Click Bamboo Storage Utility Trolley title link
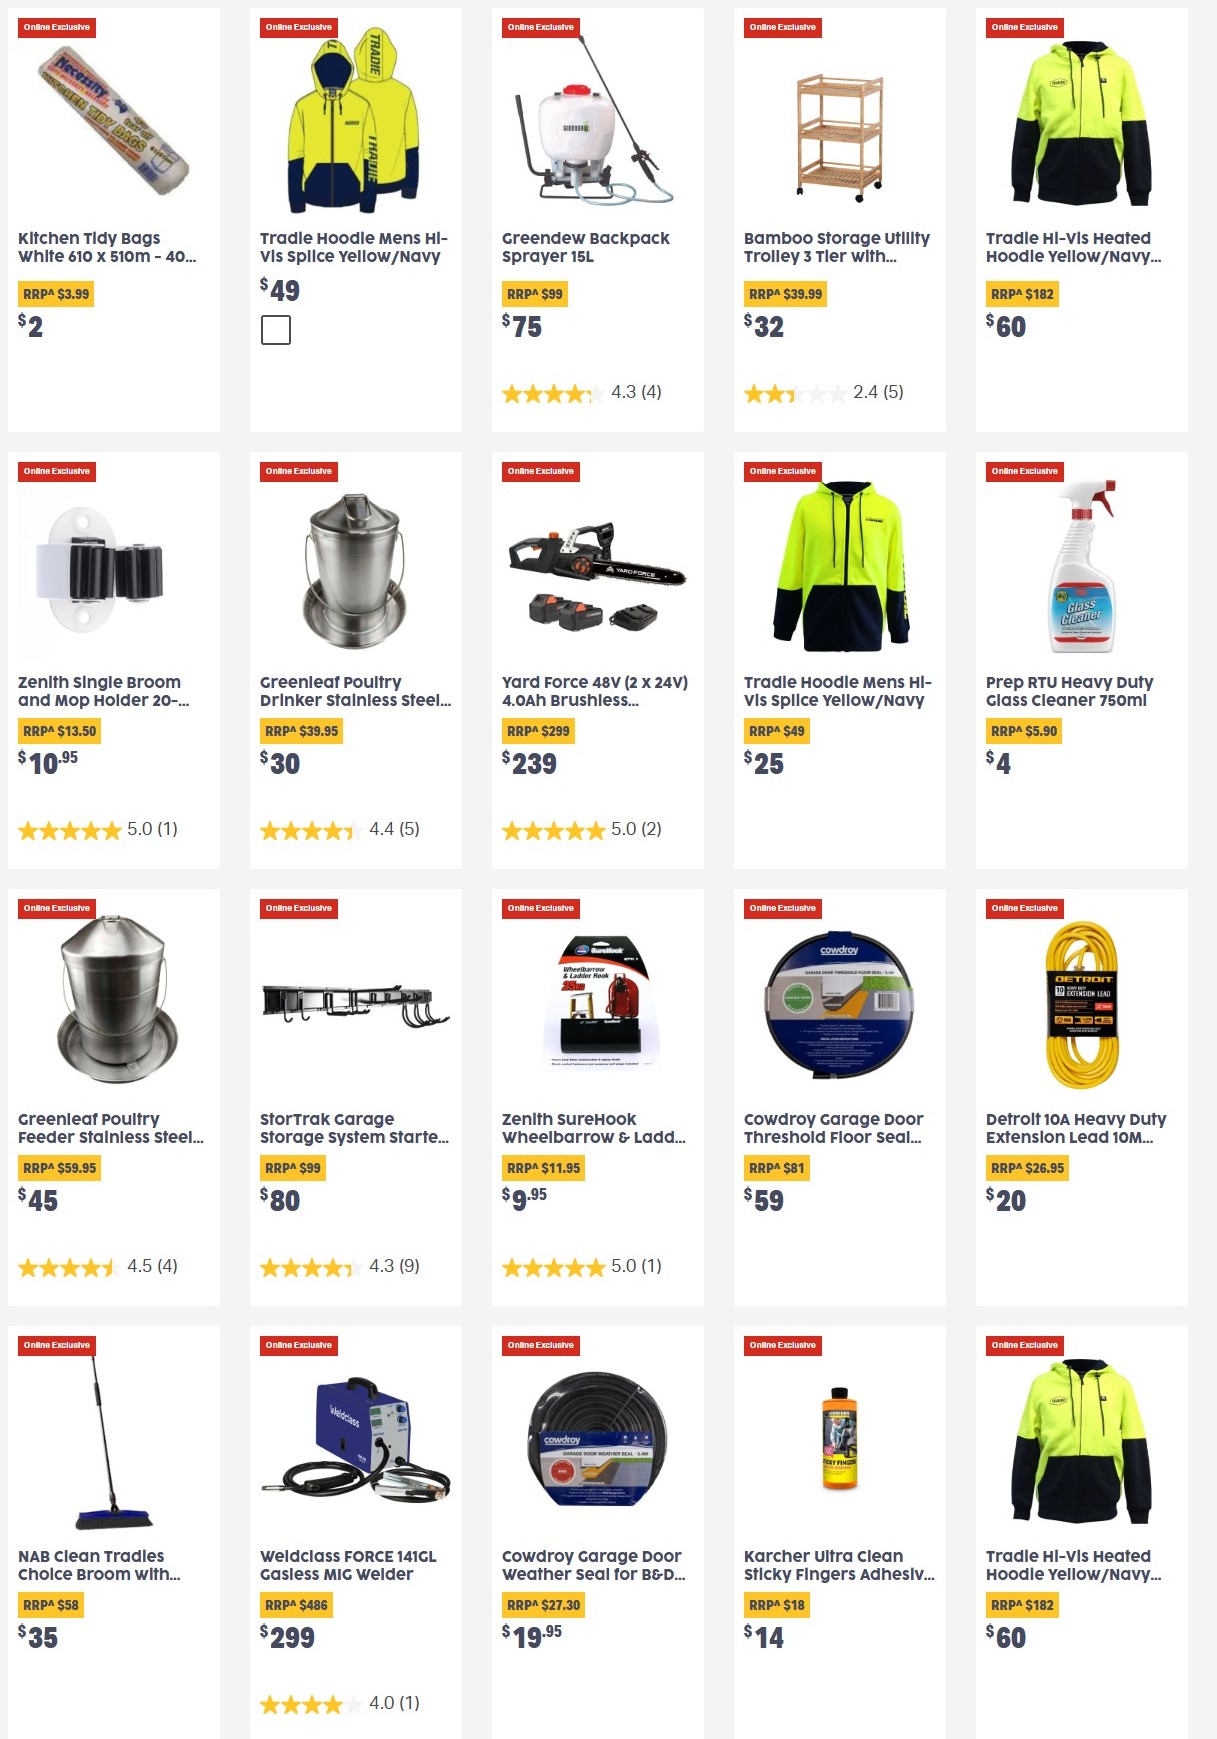This screenshot has height=1739, width=1217. (x=837, y=247)
